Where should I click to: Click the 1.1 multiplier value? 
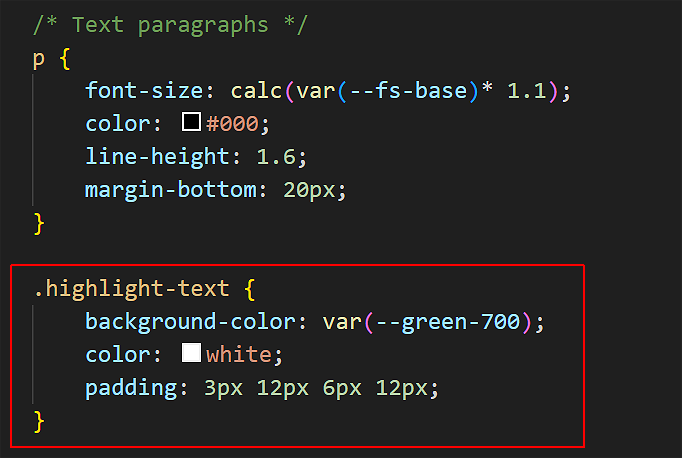(528, 90)
